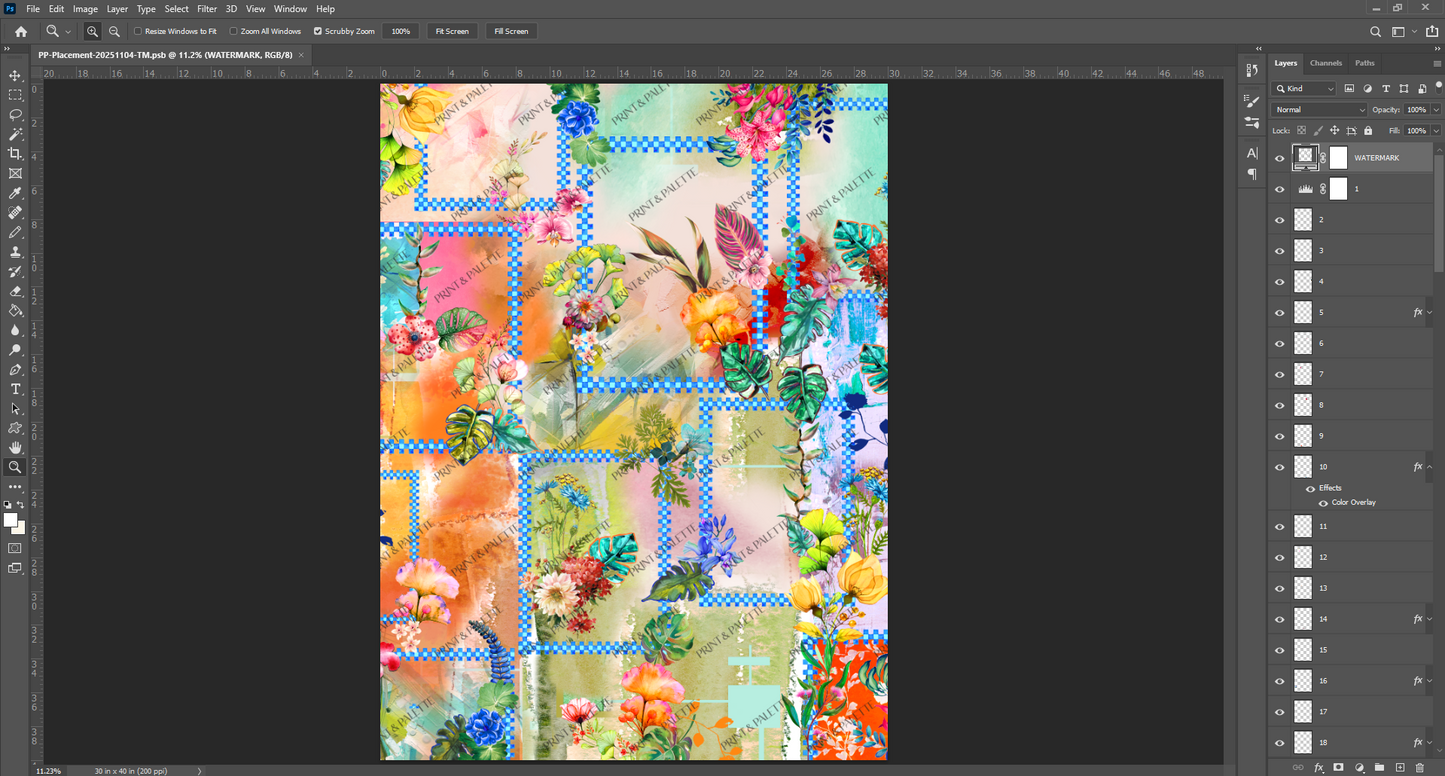Switch to the Channels tab
The image size is (1445, 776).
[1326, 63]
